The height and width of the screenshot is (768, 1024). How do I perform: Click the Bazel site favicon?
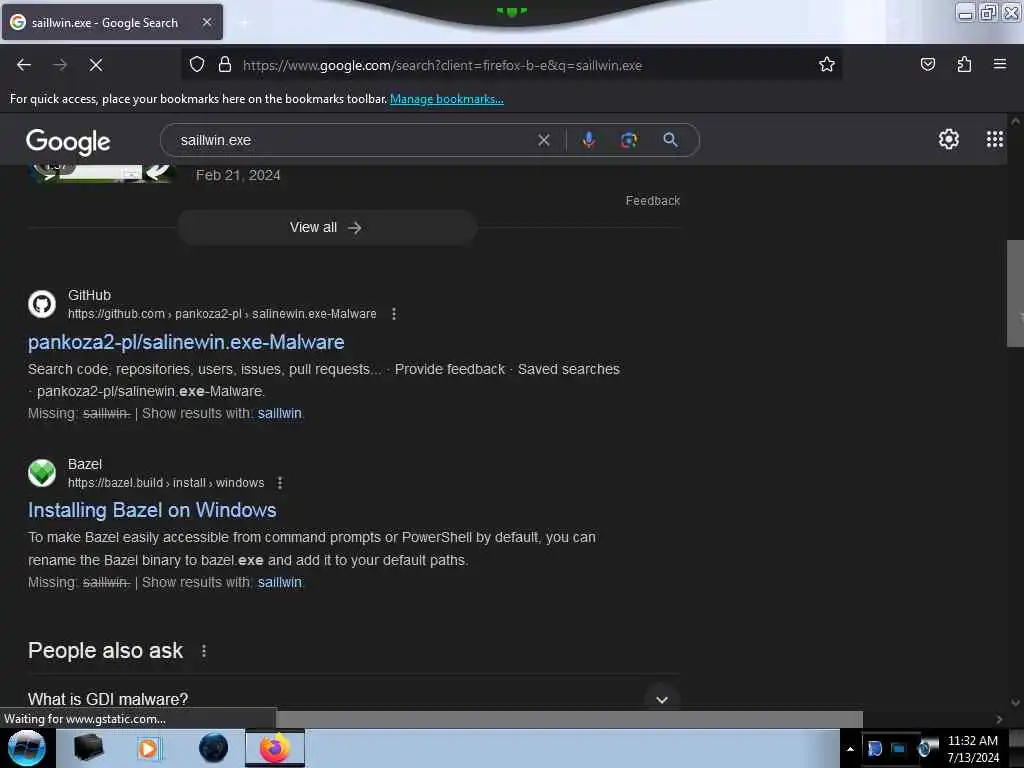click(x=42, y=473)
